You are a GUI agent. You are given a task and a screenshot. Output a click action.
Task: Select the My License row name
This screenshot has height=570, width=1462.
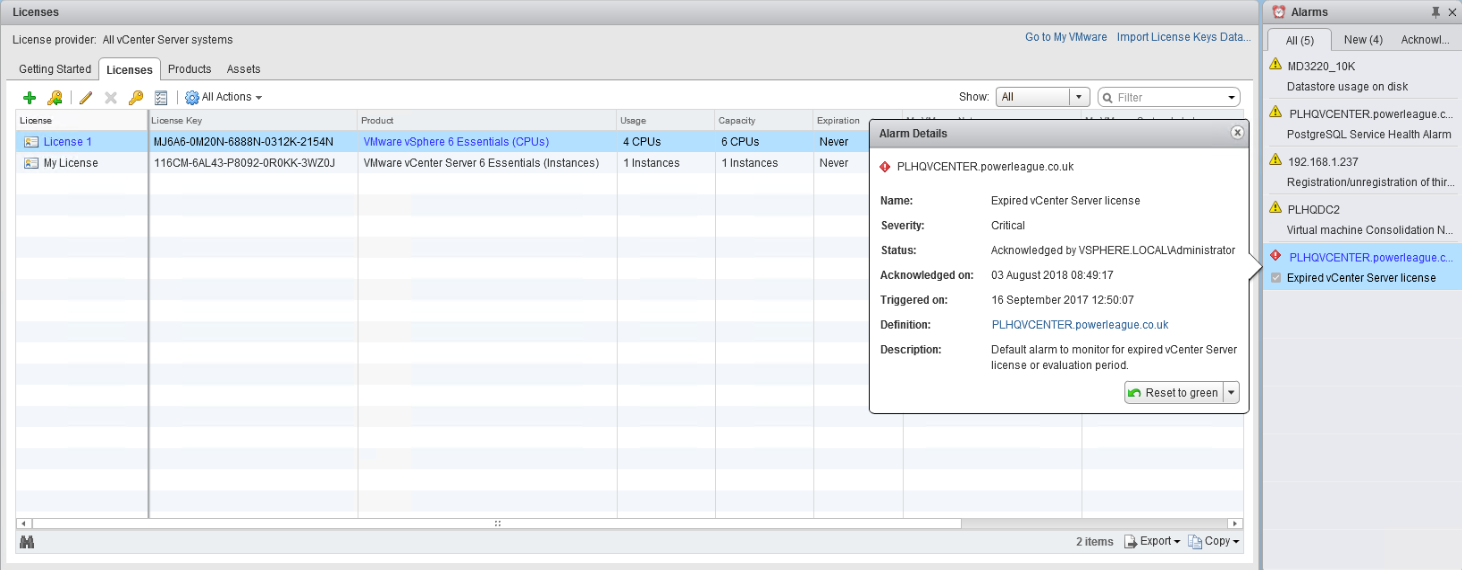[71, 163]
